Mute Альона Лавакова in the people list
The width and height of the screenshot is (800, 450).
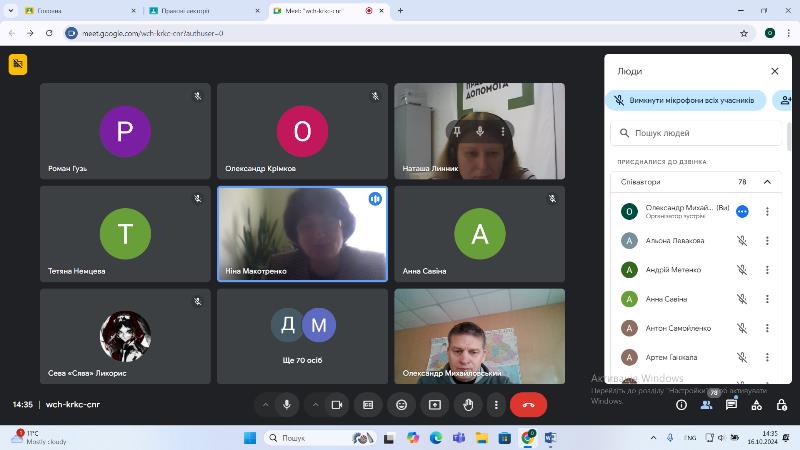coord(742,241)
